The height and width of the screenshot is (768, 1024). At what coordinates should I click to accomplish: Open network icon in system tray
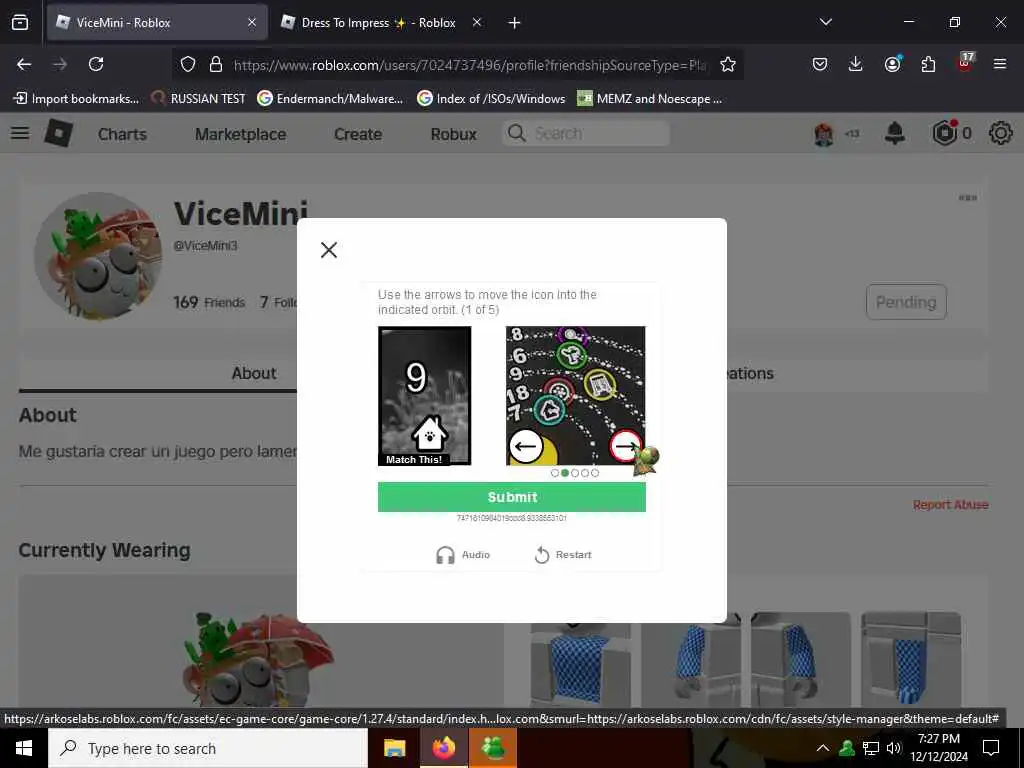click(871, 748)
